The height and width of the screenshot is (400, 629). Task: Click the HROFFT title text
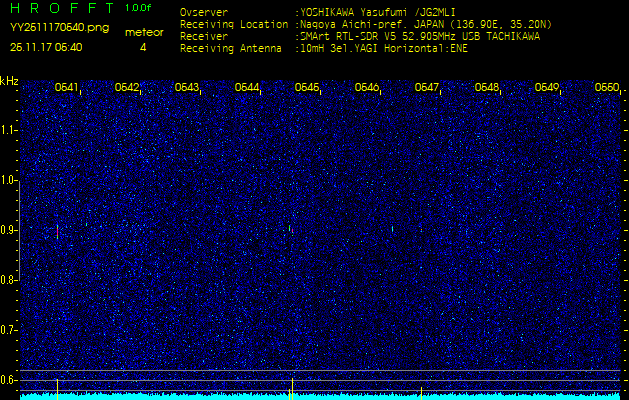62,8
